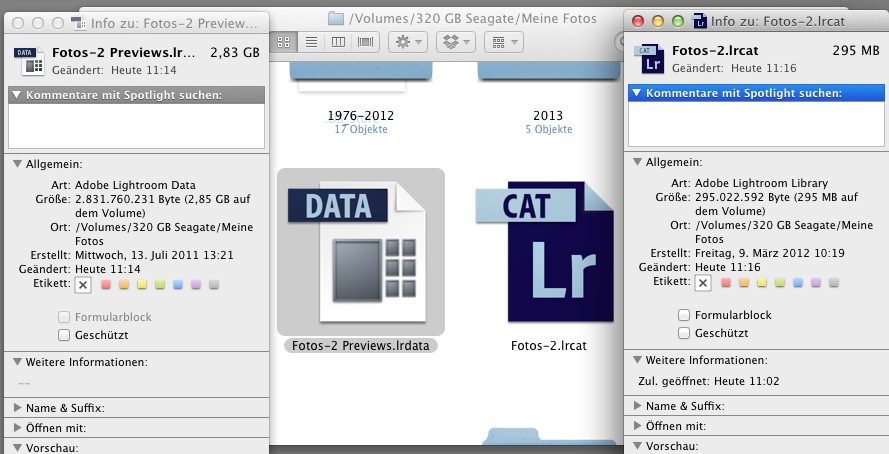
Task: Open the gear action menu
Action: pyautogui.click(x=408, y=42)
